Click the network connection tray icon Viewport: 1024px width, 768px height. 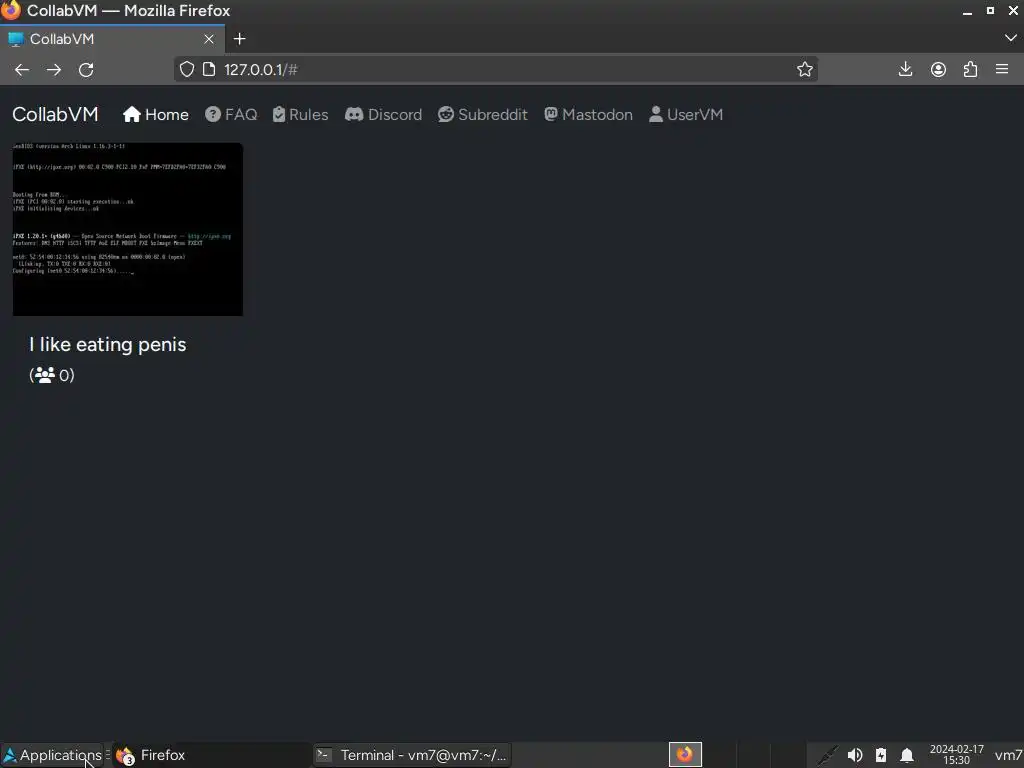click(827, 755)
